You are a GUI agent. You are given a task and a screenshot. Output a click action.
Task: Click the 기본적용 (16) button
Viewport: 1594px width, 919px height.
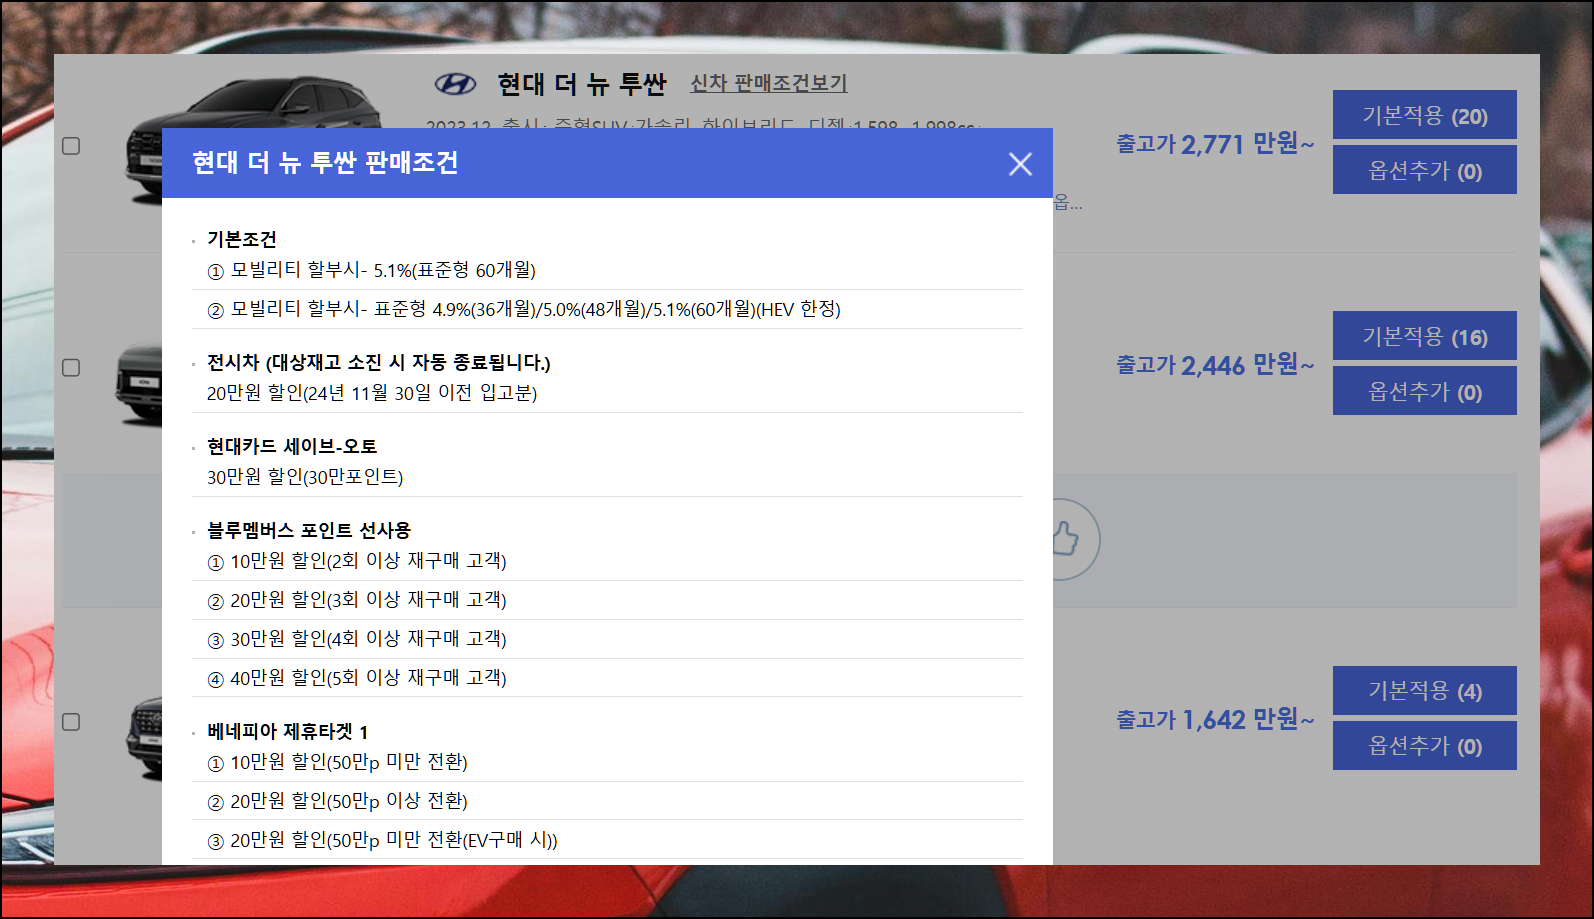tap(1424, 336)
